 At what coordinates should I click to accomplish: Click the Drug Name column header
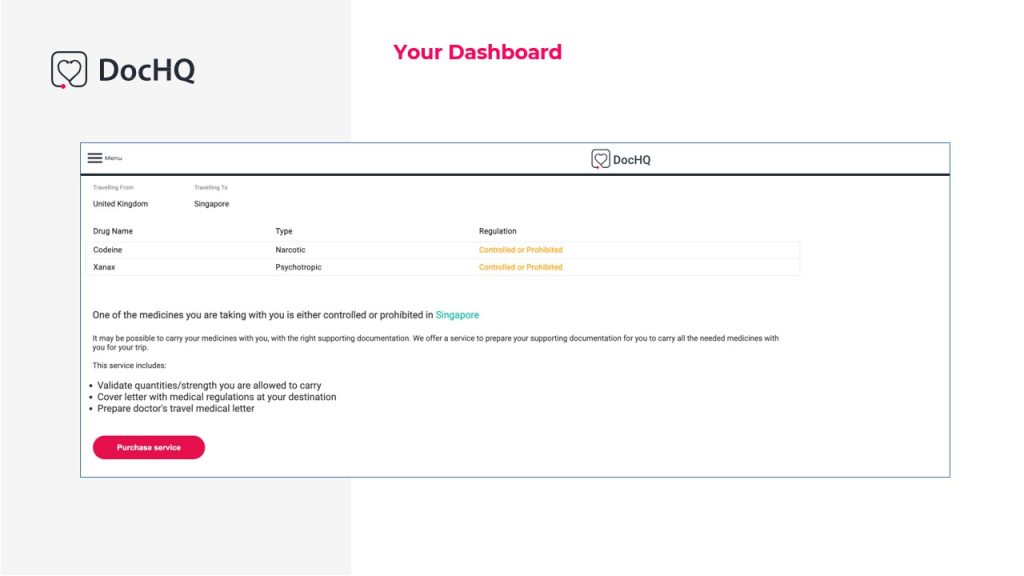pyautogui.click(x=113, y=231)
